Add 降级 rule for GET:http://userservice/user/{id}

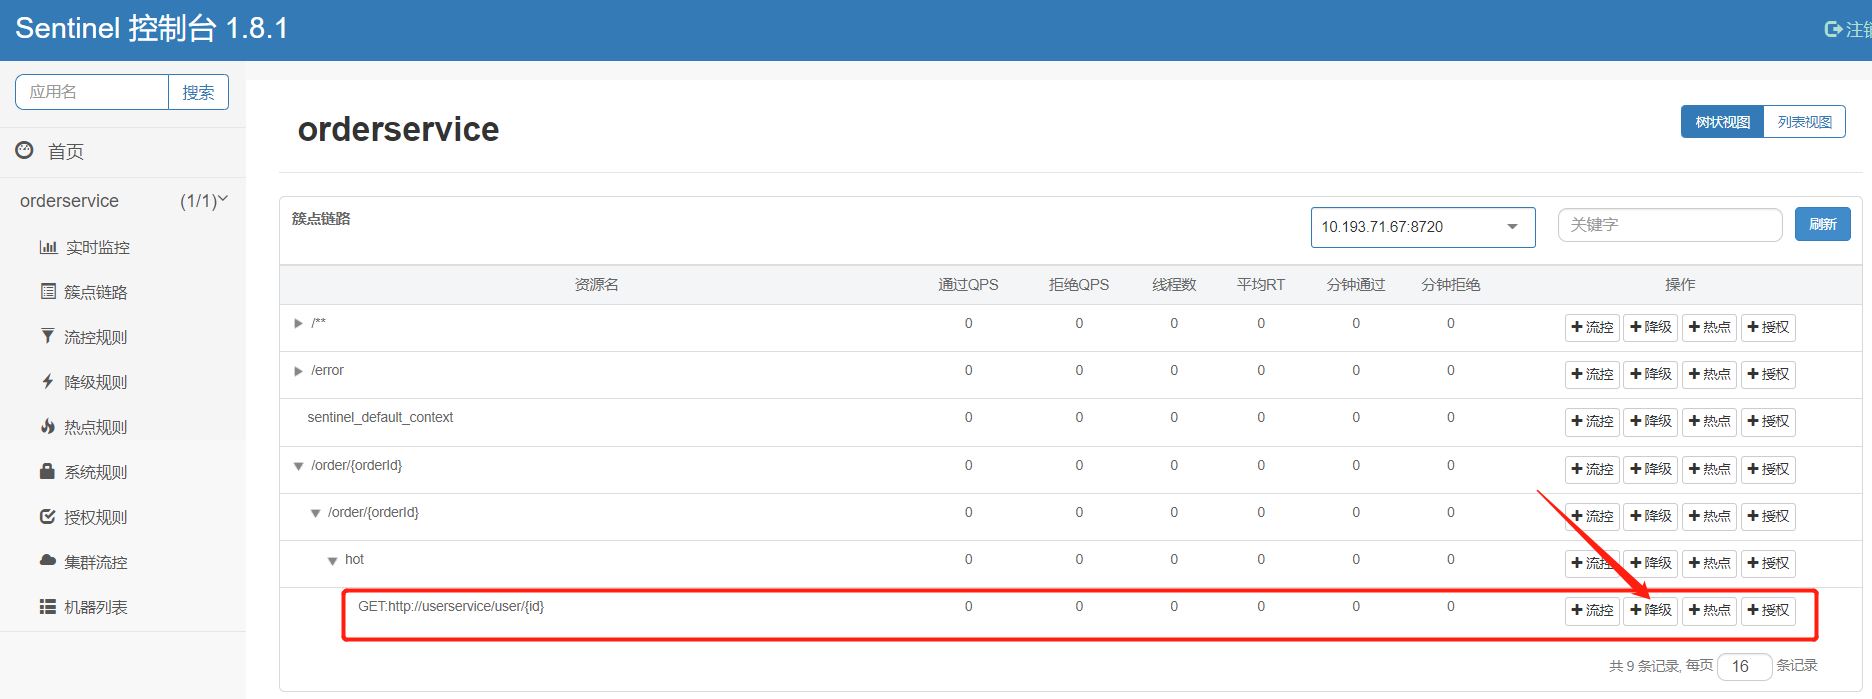(x=1651, y=610)
